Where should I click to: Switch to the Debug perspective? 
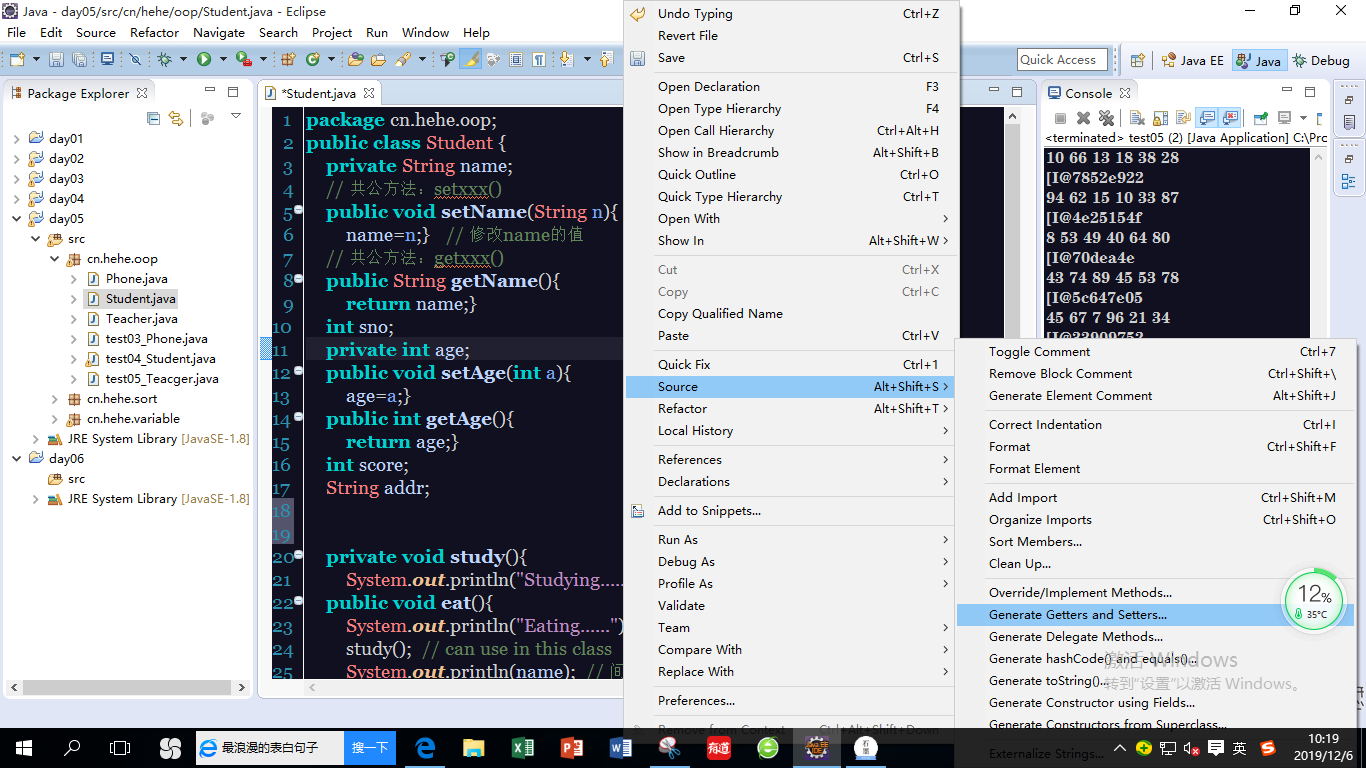(1321, 60)
